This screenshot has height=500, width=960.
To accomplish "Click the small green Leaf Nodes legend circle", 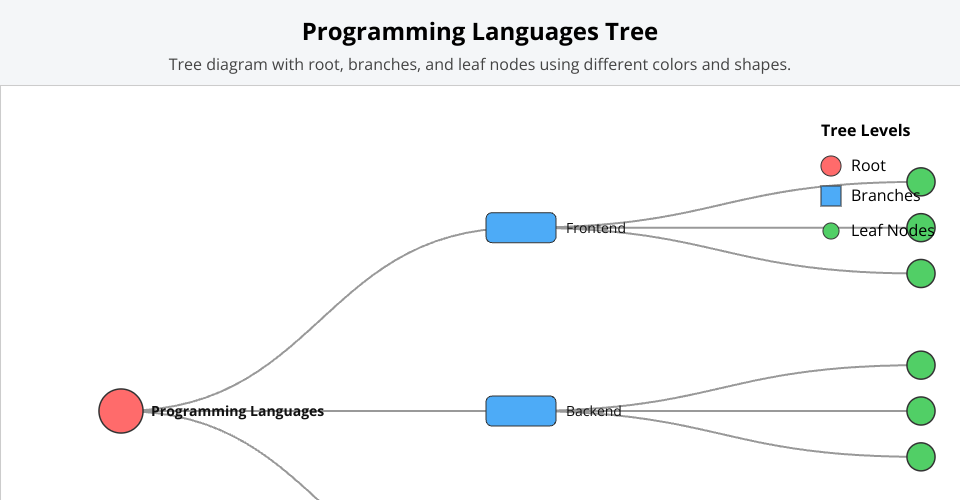I will coord(831,231).
